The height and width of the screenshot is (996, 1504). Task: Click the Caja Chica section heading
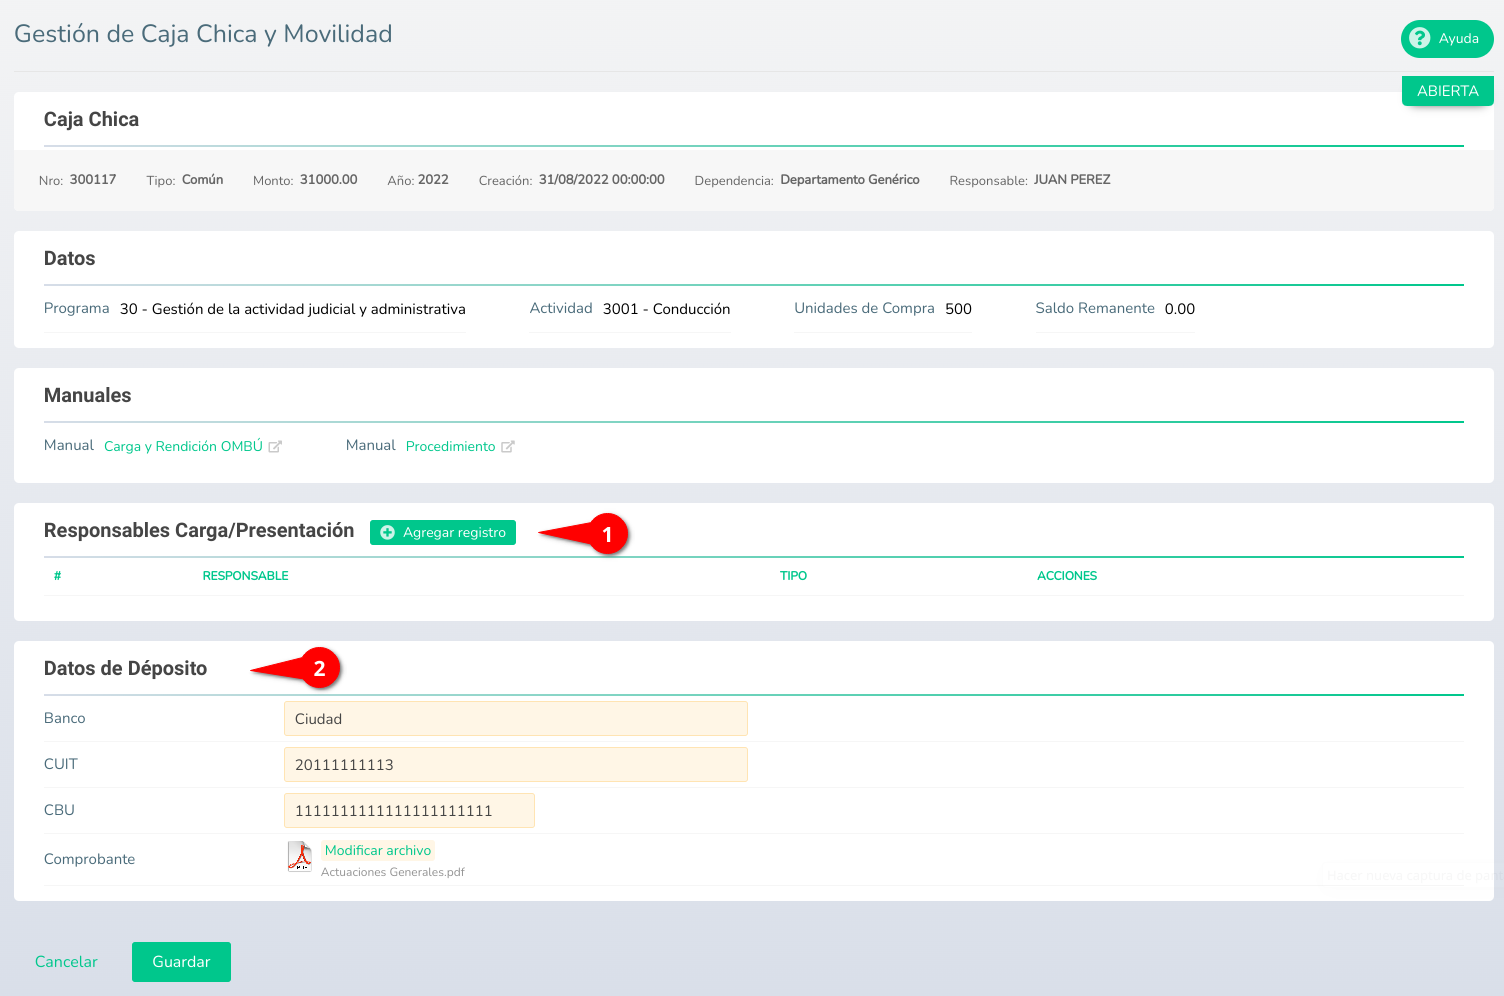coord(91,120)
